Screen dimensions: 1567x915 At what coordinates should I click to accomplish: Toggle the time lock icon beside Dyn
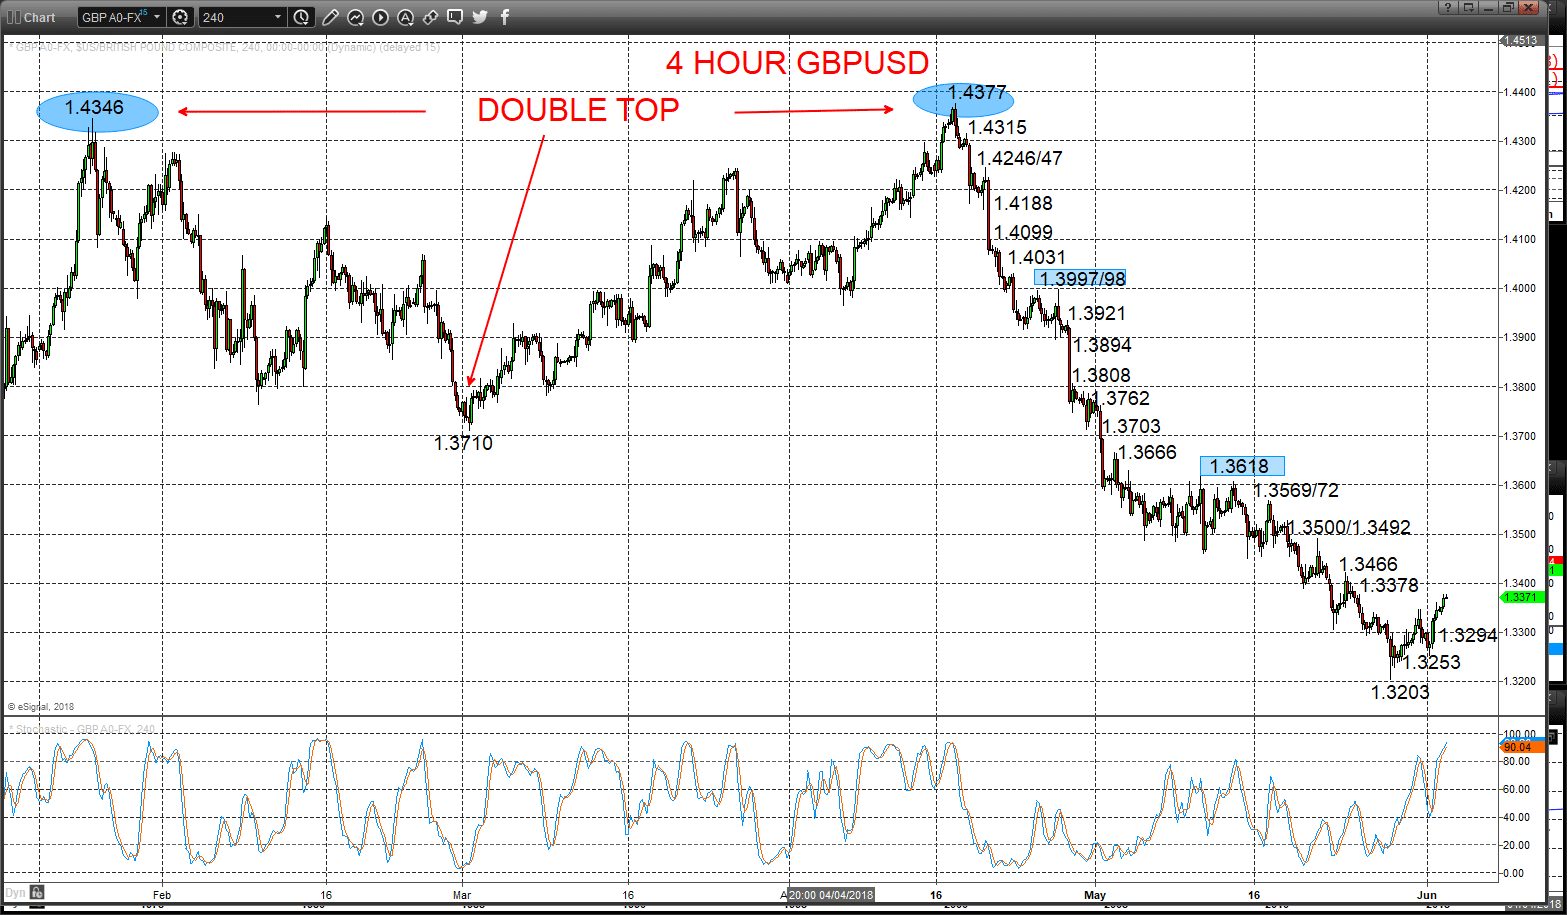pos(37,892)
